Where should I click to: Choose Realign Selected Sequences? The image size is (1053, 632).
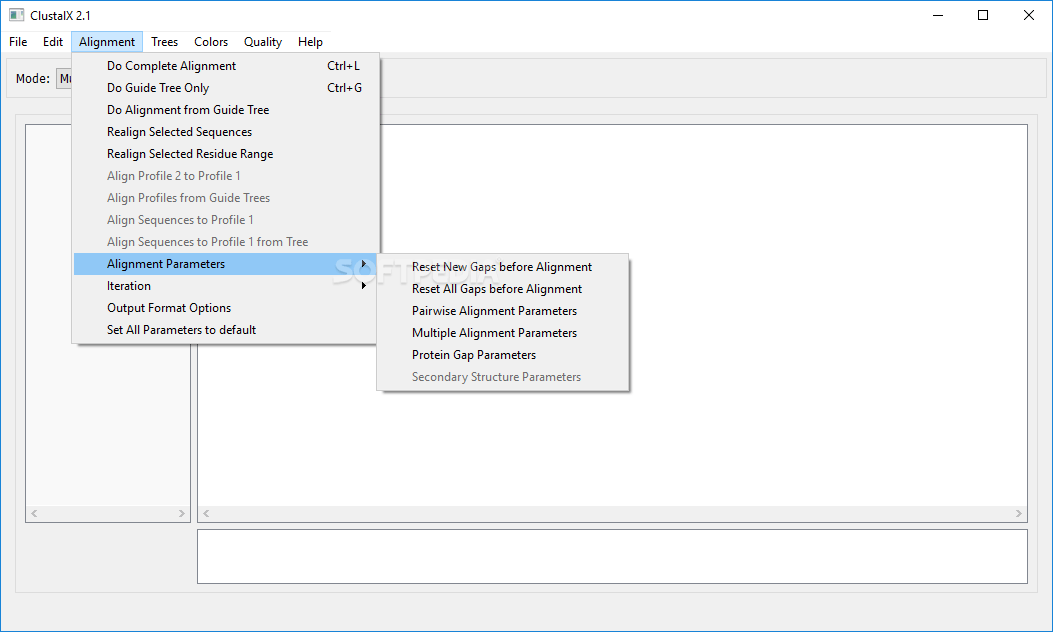tap(226, 132)
